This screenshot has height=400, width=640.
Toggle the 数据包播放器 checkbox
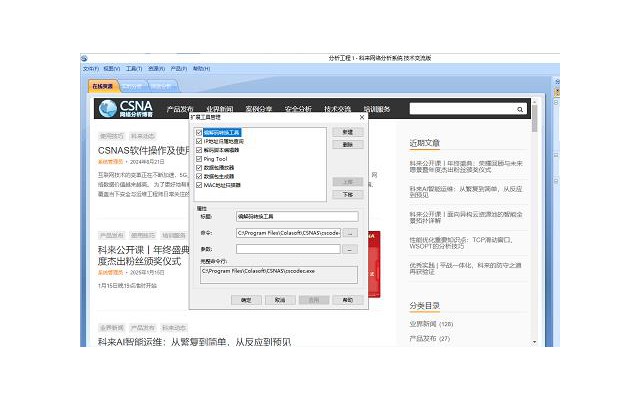click(x=199, y=168)
